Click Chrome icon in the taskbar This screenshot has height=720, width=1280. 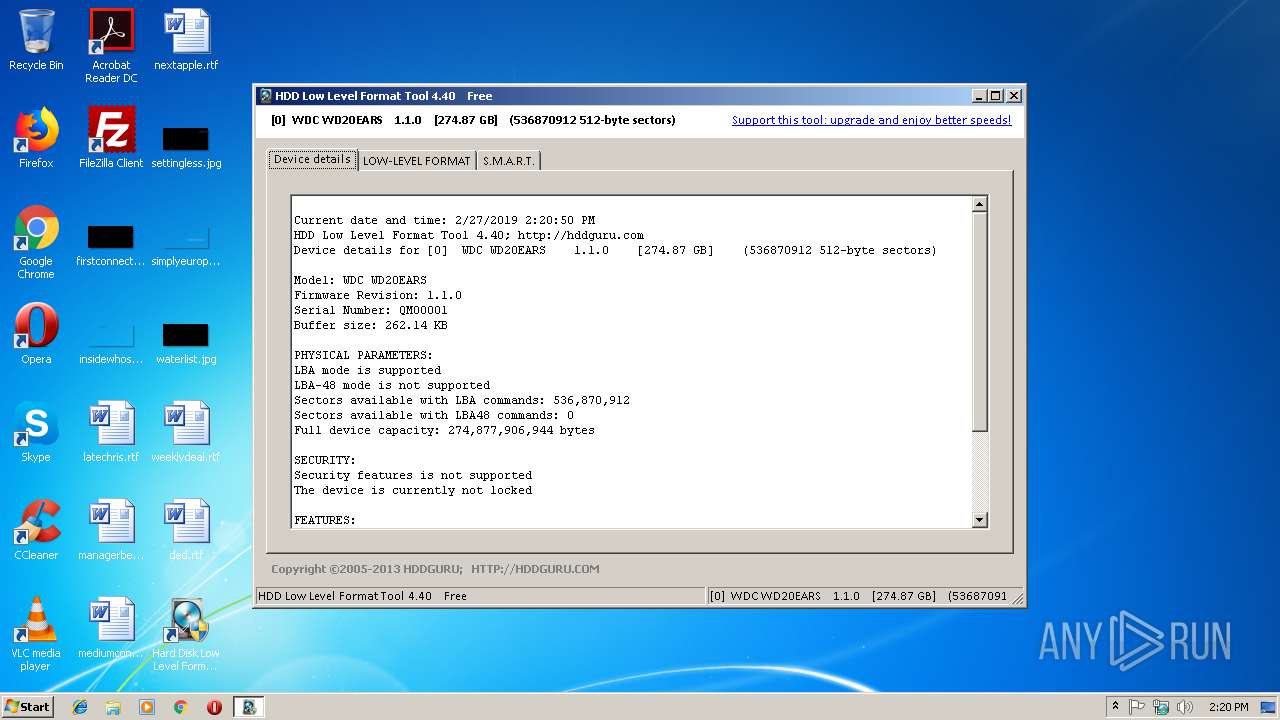coord(180,707)
